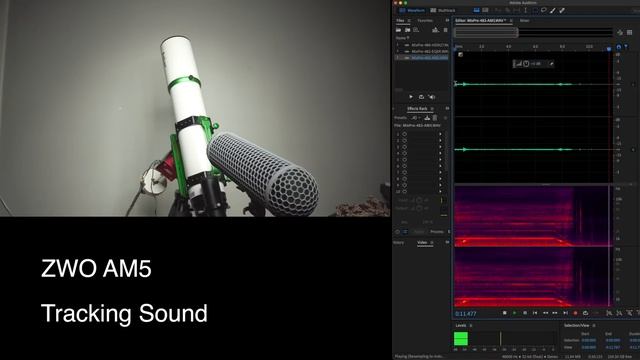640x360 pixels.
Task: Select the Time Selection tool
Action: point(526,10)
